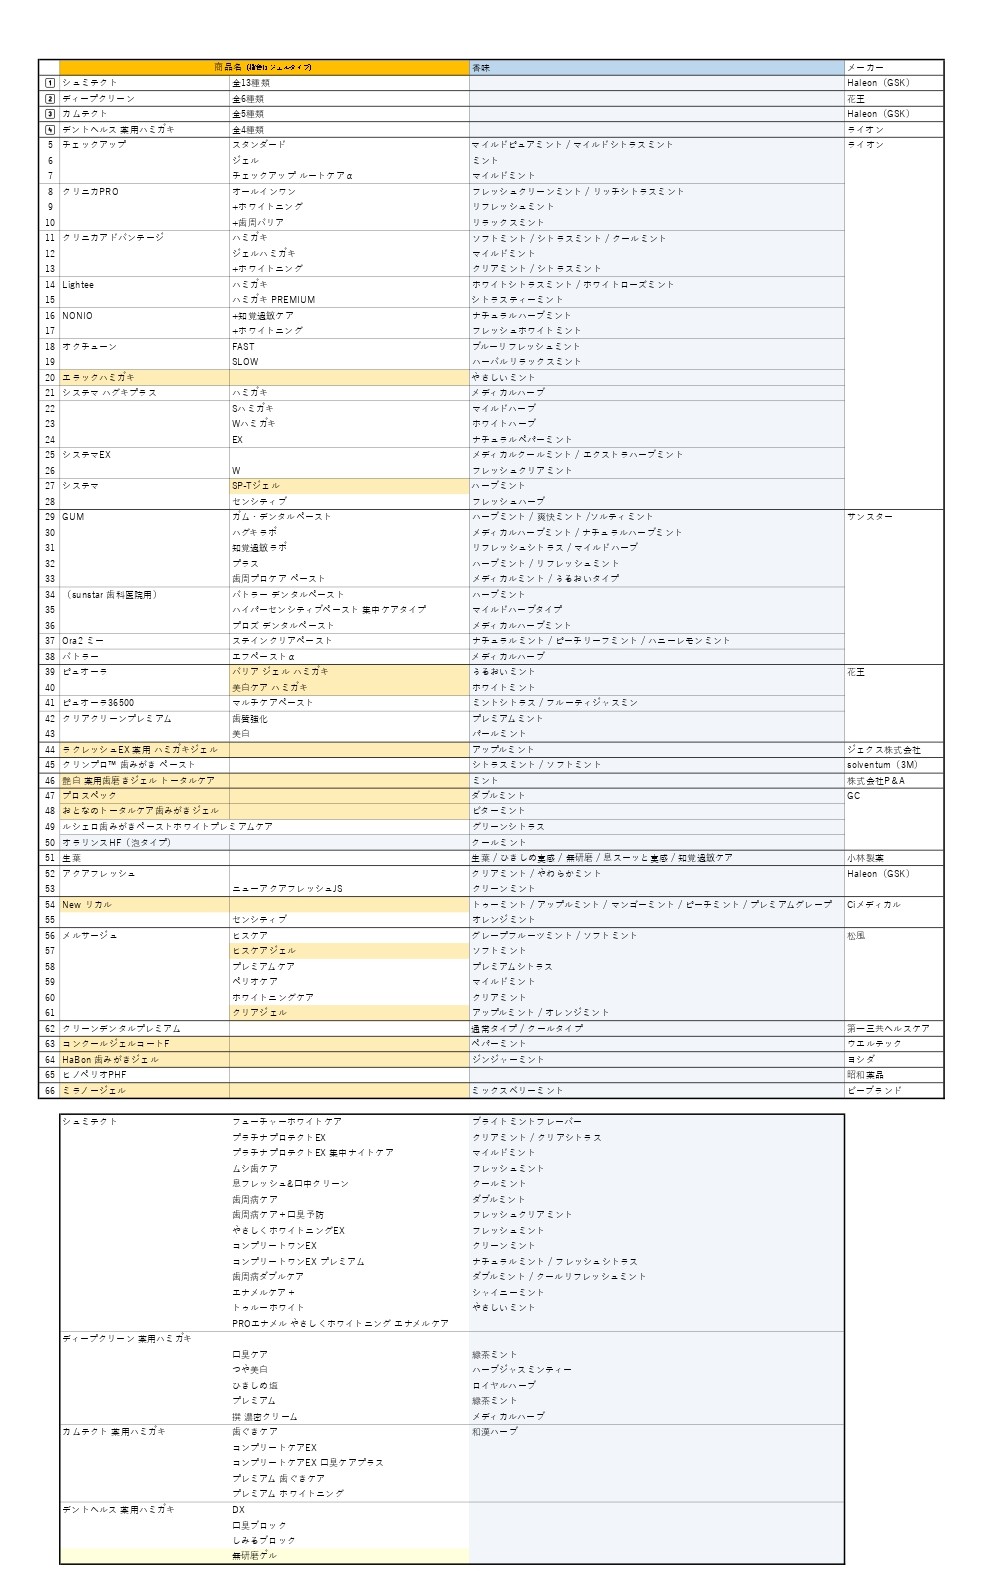Click the 小林製薬 maker cell

point(894,858)
